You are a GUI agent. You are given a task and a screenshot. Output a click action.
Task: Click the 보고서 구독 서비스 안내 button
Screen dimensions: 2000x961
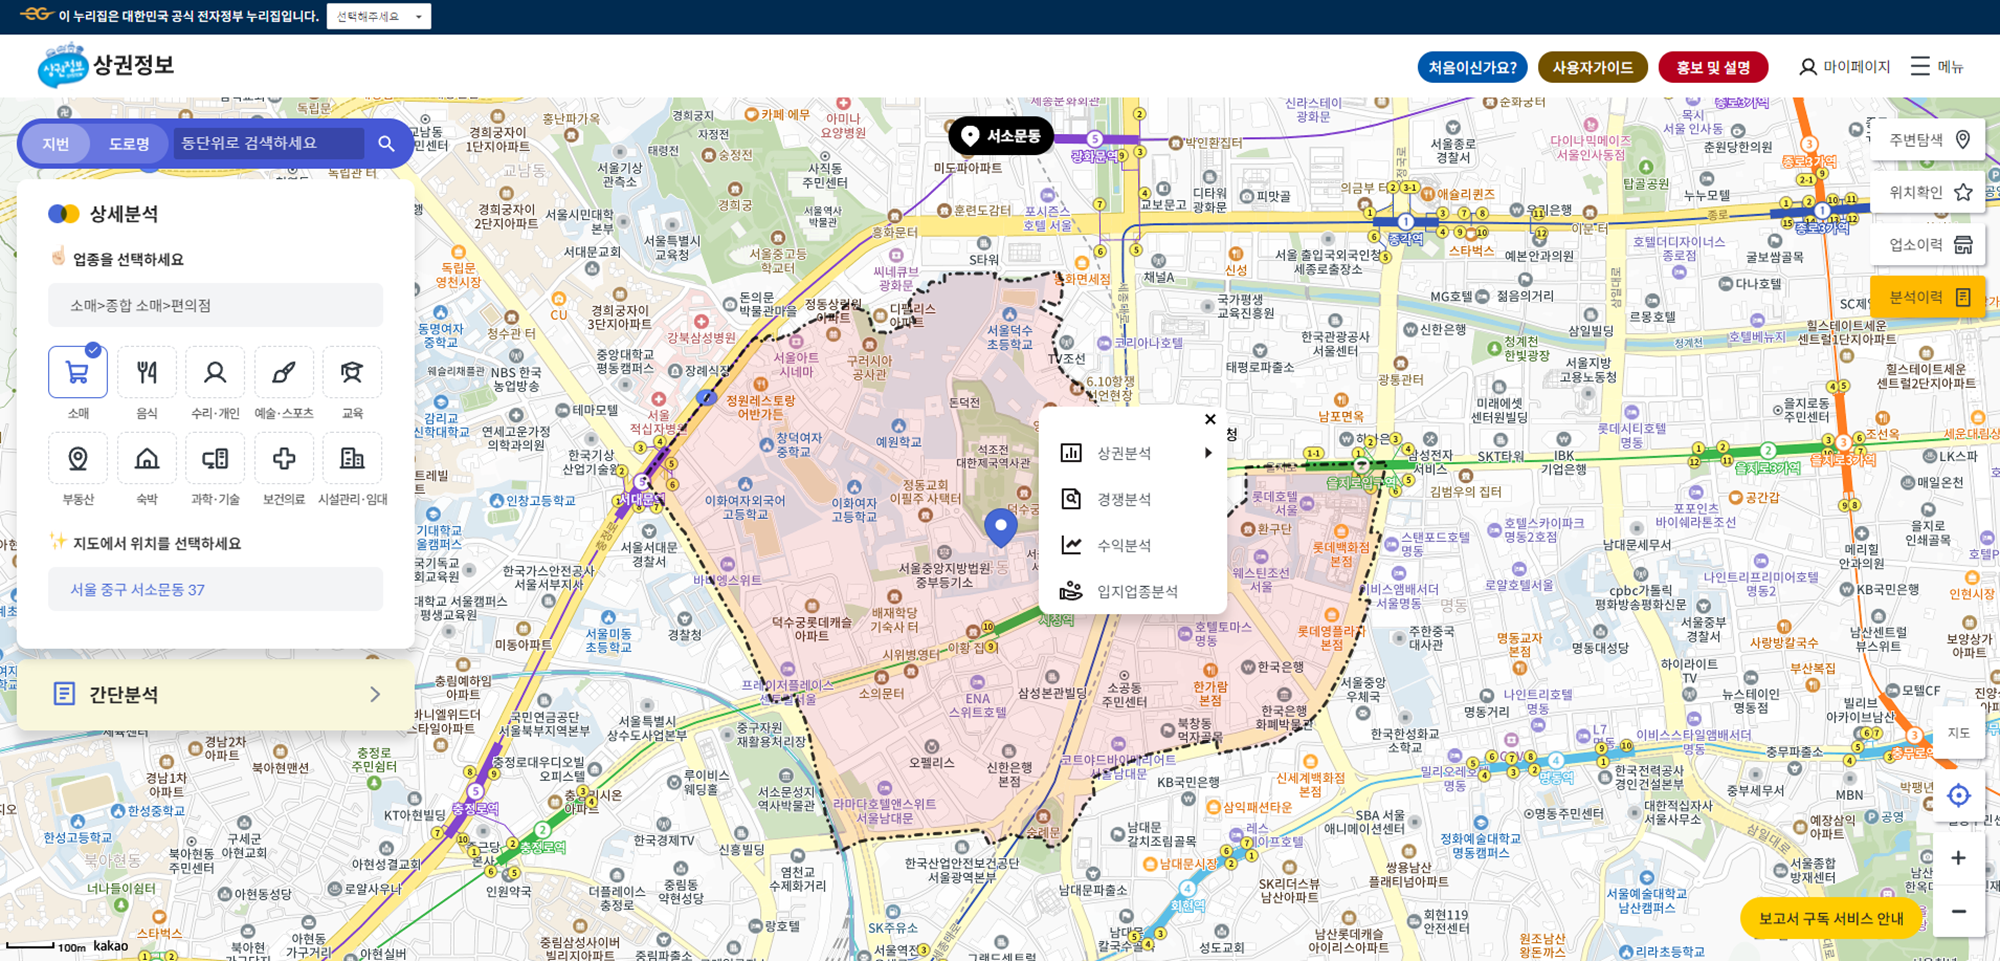pyautogui.click(x=1830, y=917)
